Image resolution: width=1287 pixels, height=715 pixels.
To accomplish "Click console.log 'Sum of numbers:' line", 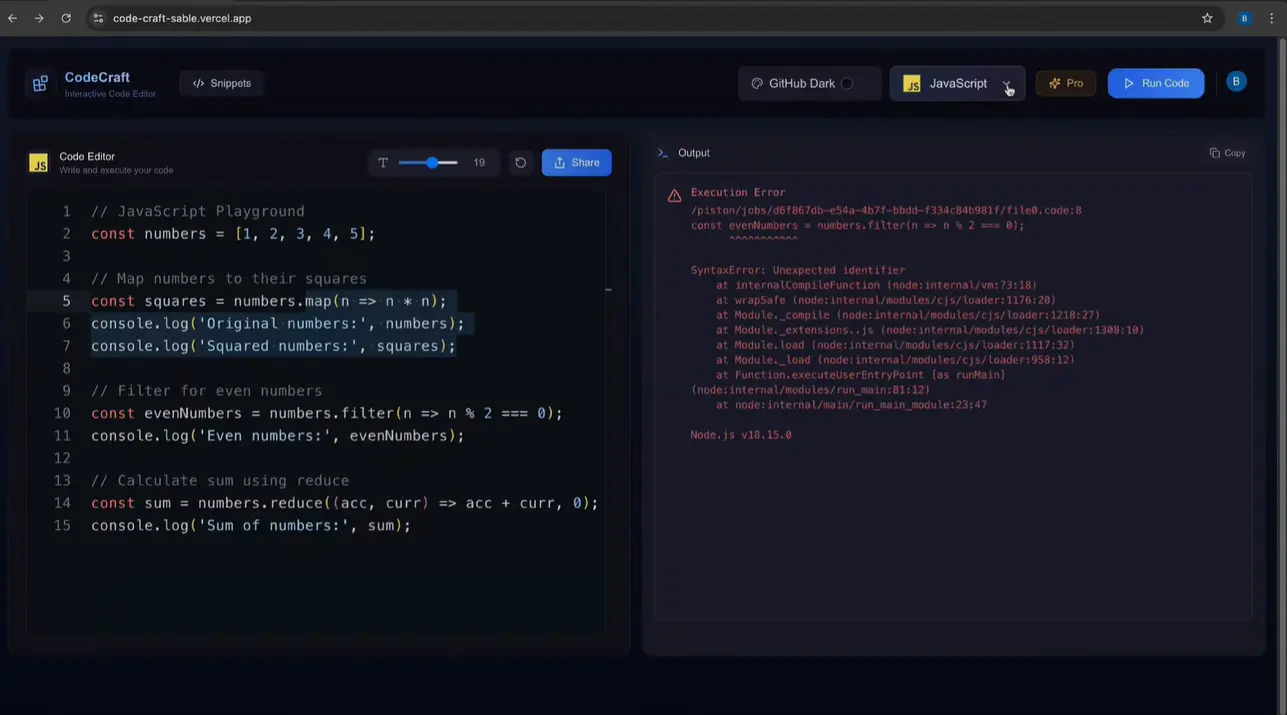I will [251, 526].
